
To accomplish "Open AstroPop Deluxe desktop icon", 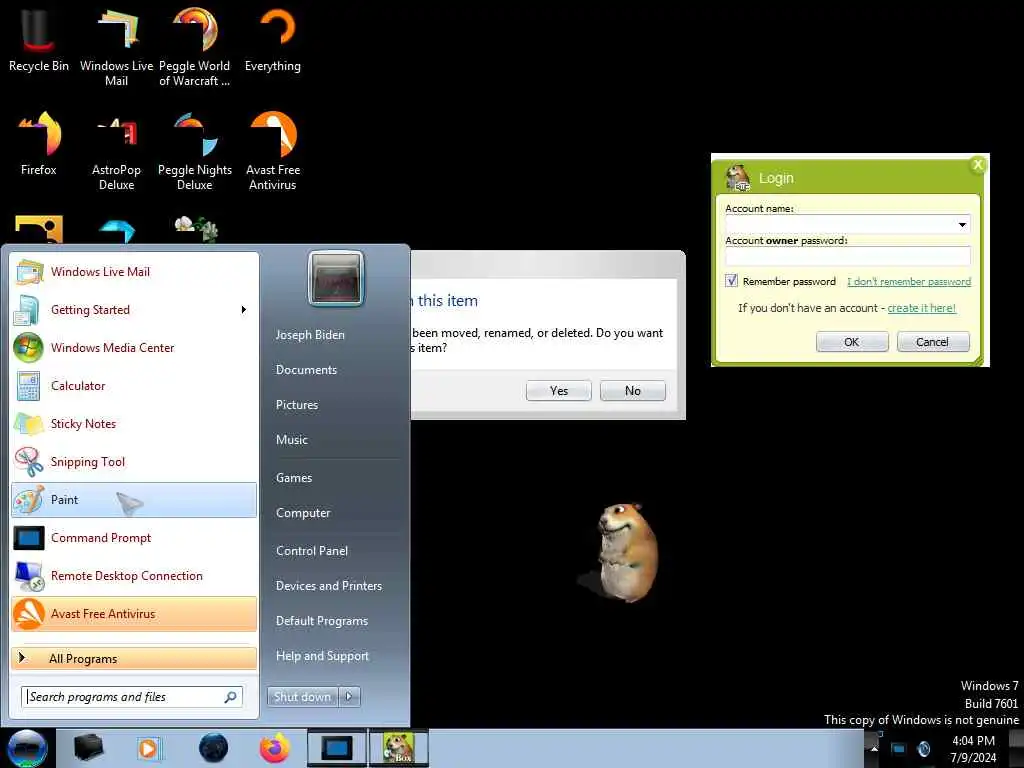I will coord(116,152).
